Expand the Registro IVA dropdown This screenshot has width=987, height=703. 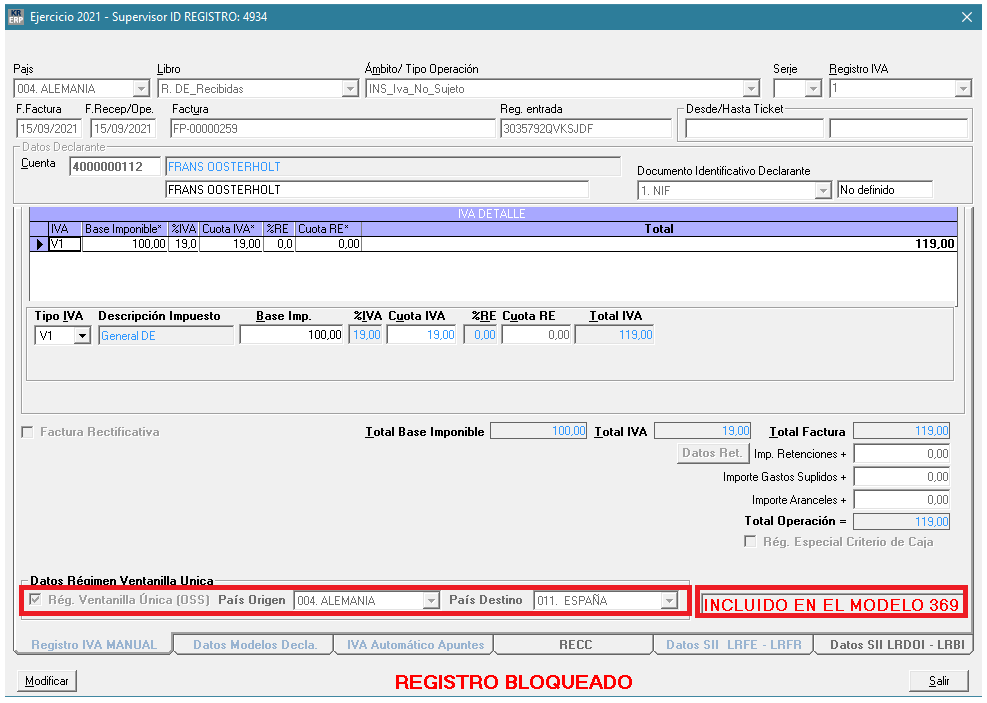(963, 89)
